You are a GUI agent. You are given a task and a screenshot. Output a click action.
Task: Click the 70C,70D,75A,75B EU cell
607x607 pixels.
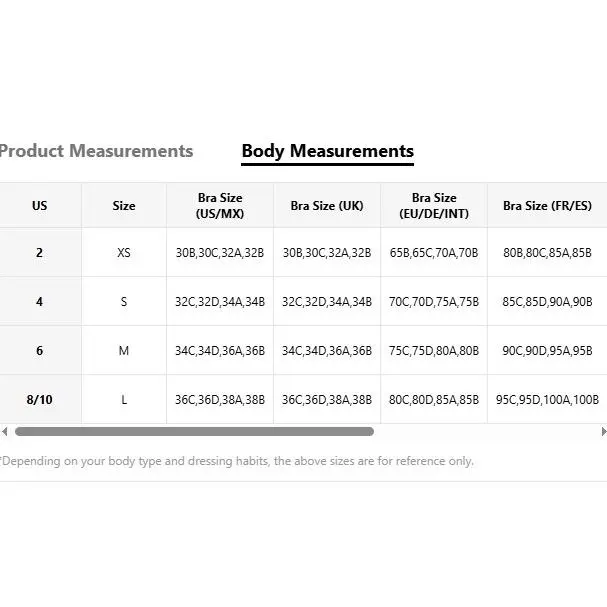pyautogui.click(x=434, y=302)
